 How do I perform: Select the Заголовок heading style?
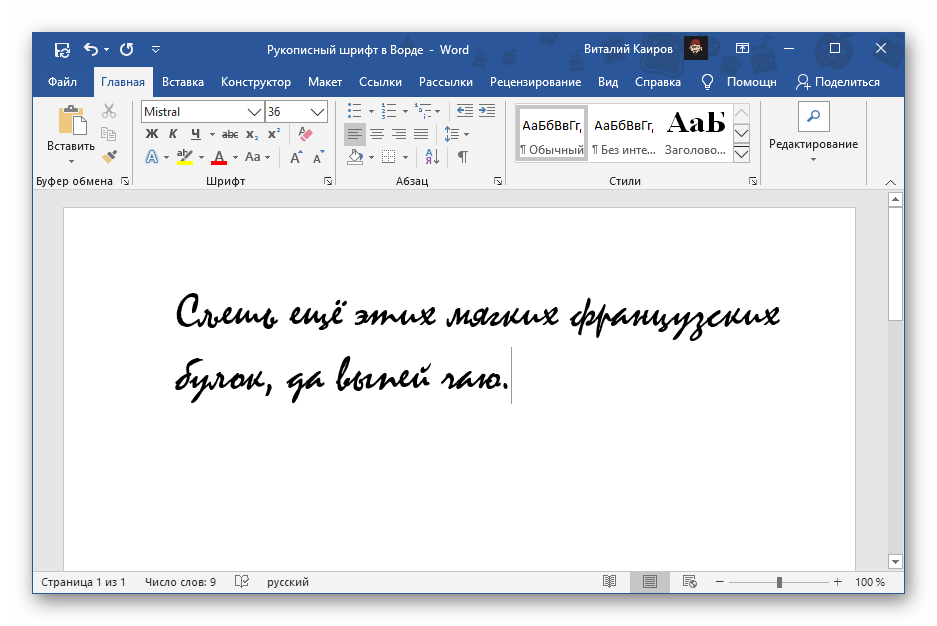[x=695, y=133]
